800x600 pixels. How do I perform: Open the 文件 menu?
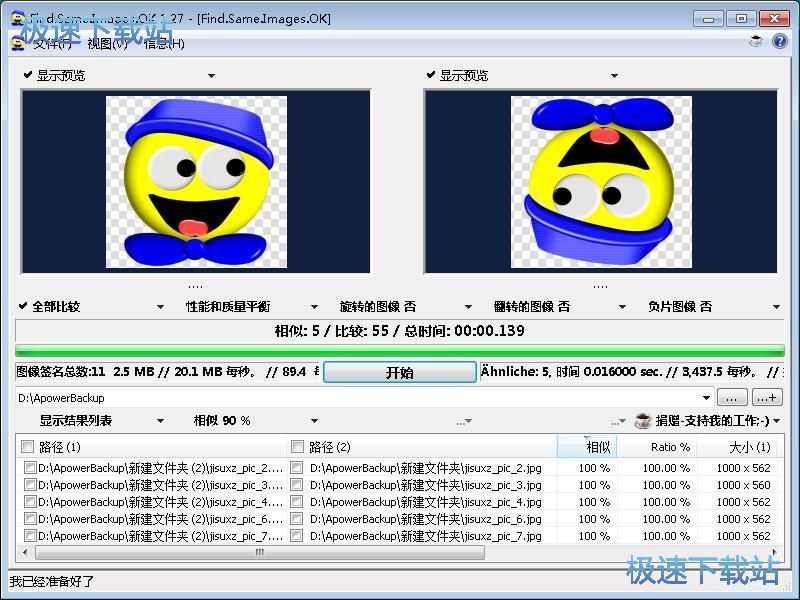pos(50,43)
